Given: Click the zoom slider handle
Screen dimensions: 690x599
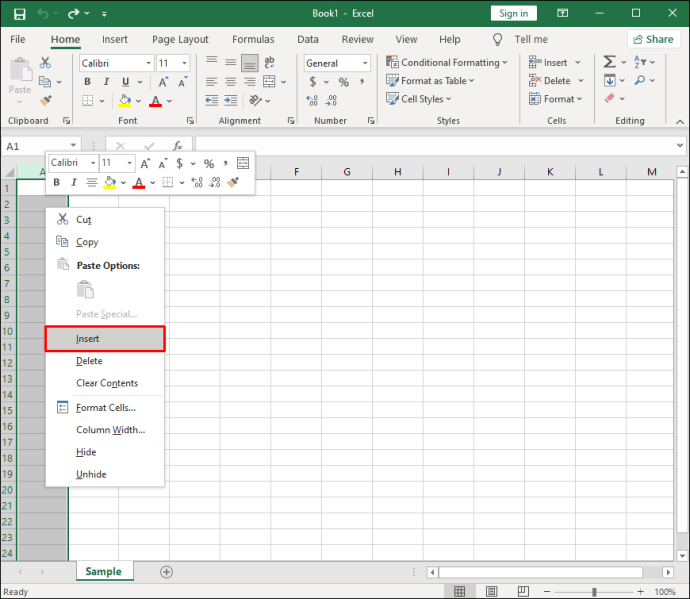Looking at the screenshot, I should click(x=594, y=592).
